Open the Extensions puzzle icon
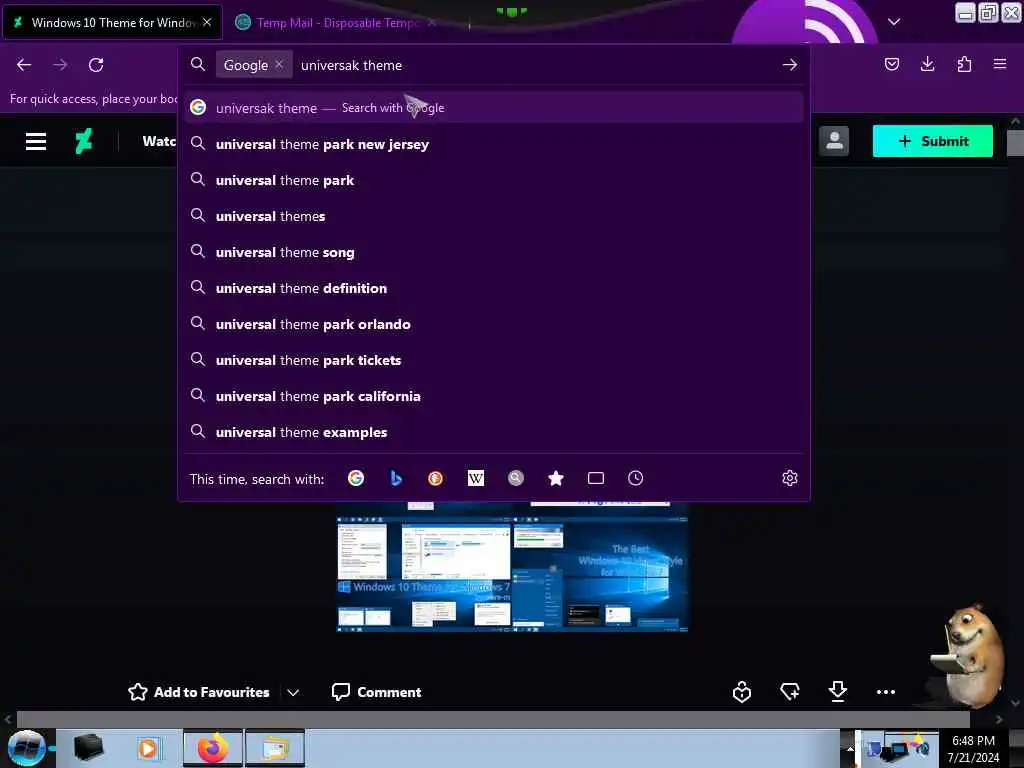Image resolution: width=1024 pixels, height=768 pixels. pyautogui.click(x=964, y=64)
